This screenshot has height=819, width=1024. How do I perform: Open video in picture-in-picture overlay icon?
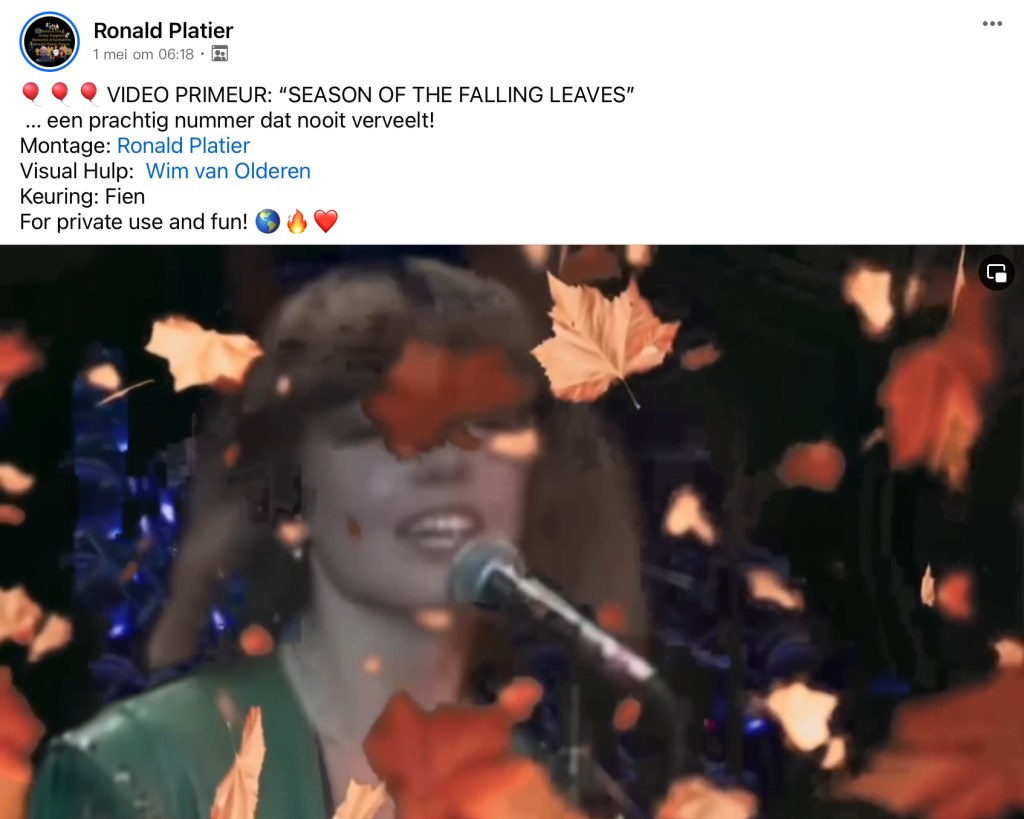997,272
